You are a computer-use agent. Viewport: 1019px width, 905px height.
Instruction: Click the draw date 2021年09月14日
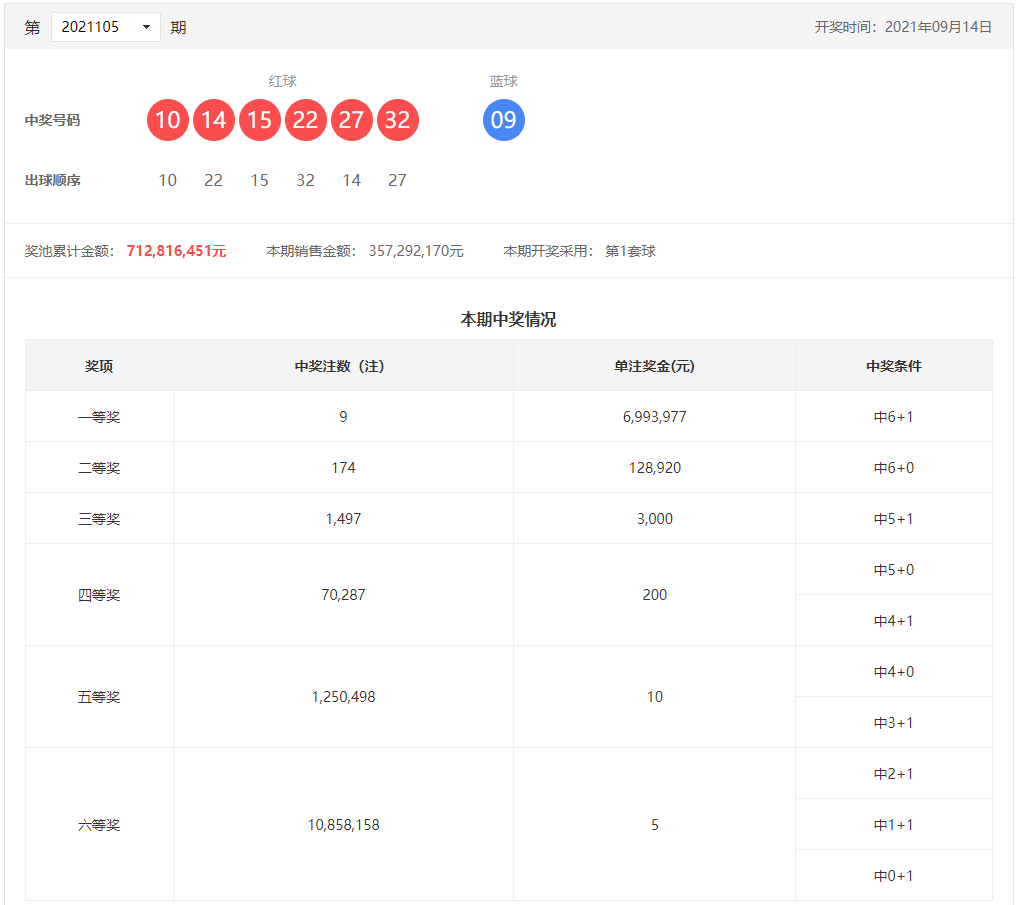938,27
